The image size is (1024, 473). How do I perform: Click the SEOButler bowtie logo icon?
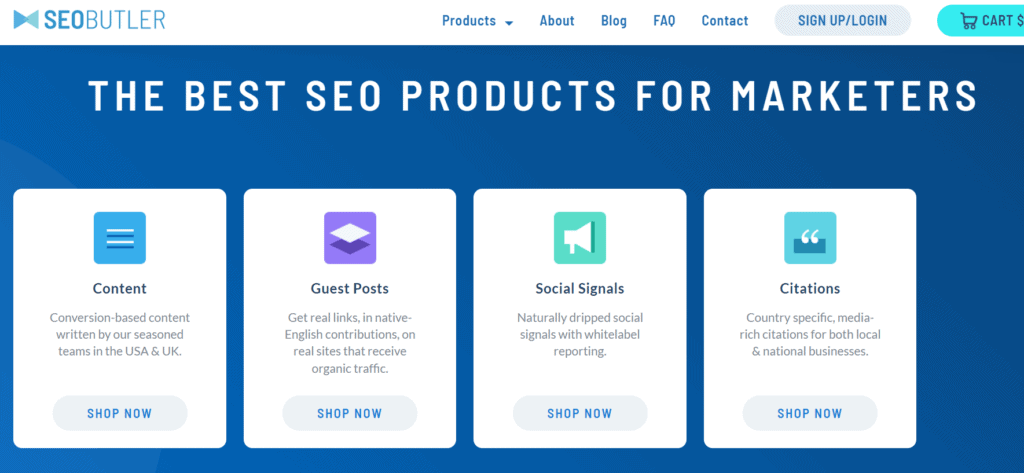coord(26,20)
